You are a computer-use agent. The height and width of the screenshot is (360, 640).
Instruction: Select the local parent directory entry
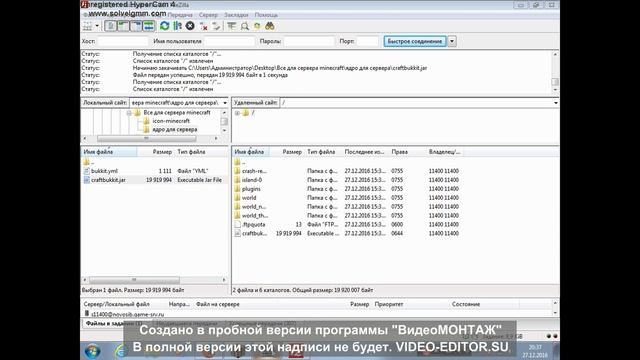pyautogui.click(x=155, y=162)
